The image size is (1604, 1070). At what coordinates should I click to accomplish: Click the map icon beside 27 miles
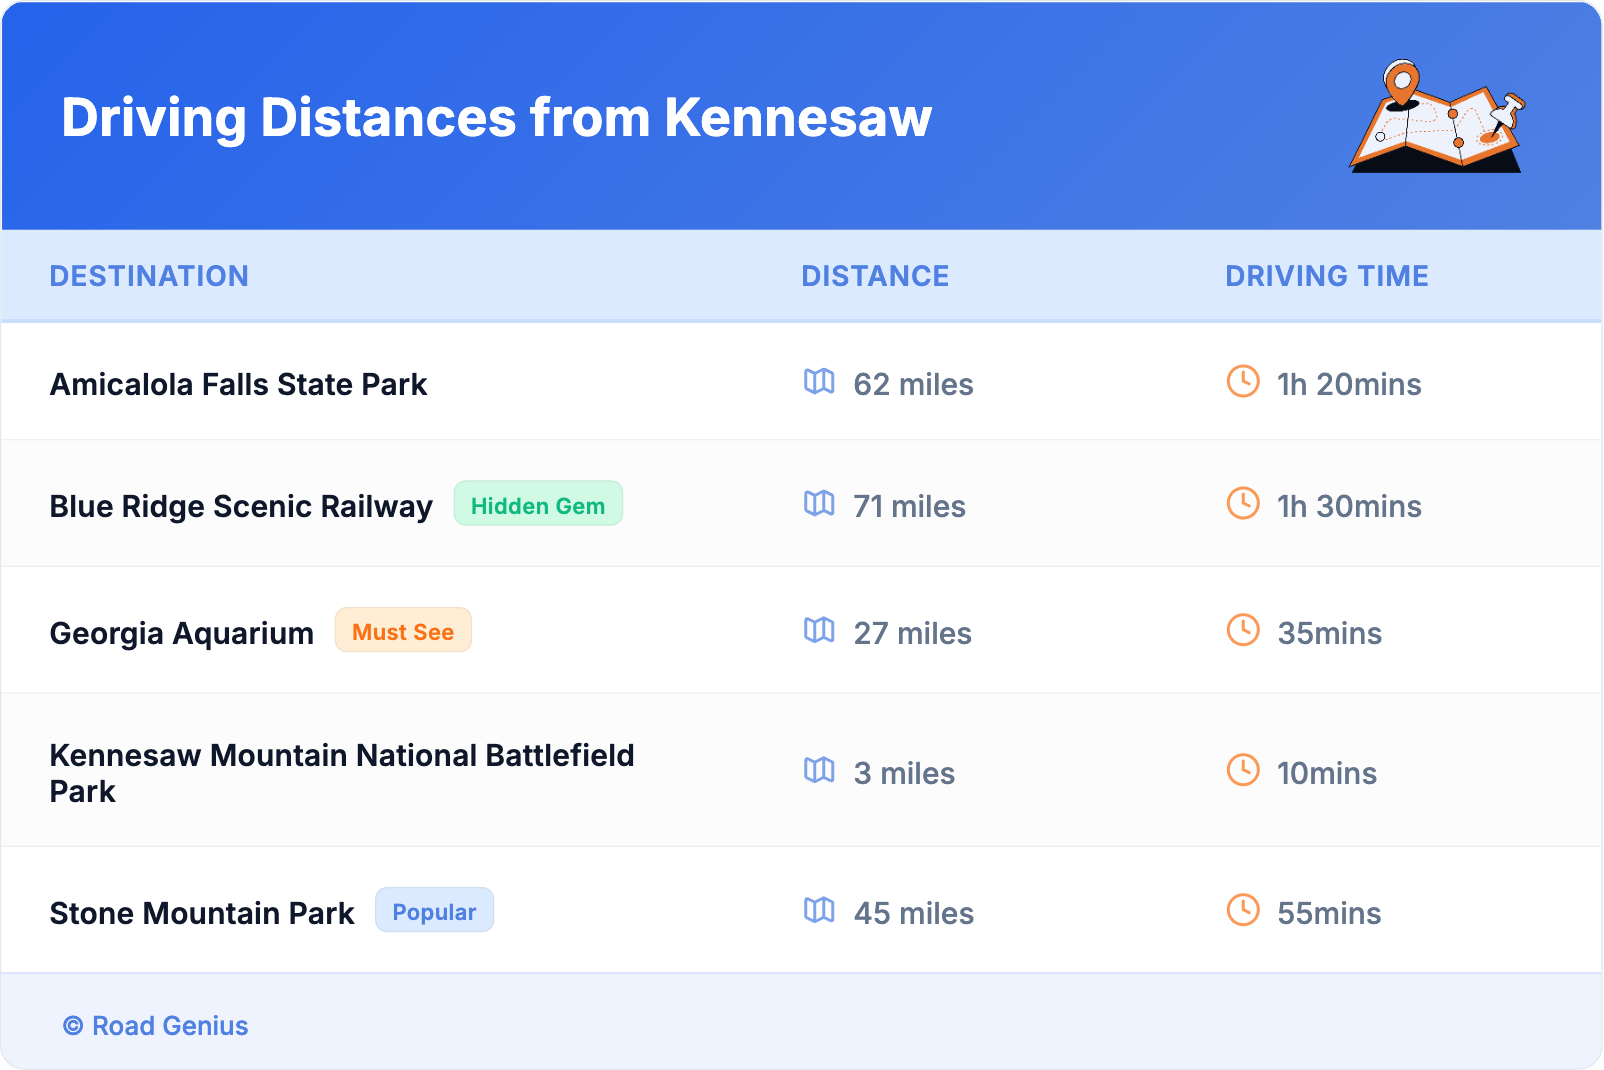tap(819, 631)
